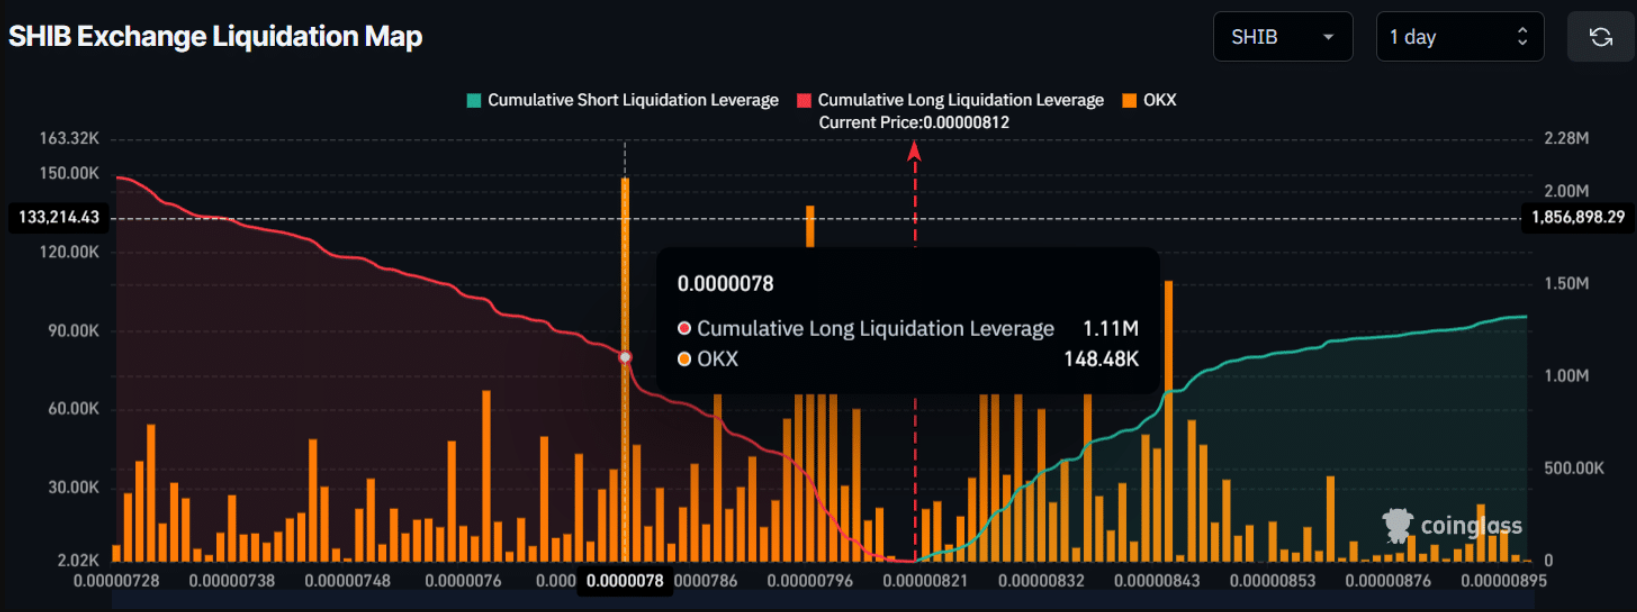The height and width of the screenshot is (612, 1637).
Task: Expand the 1 day timeframe selector
Action: [1458, 37]
